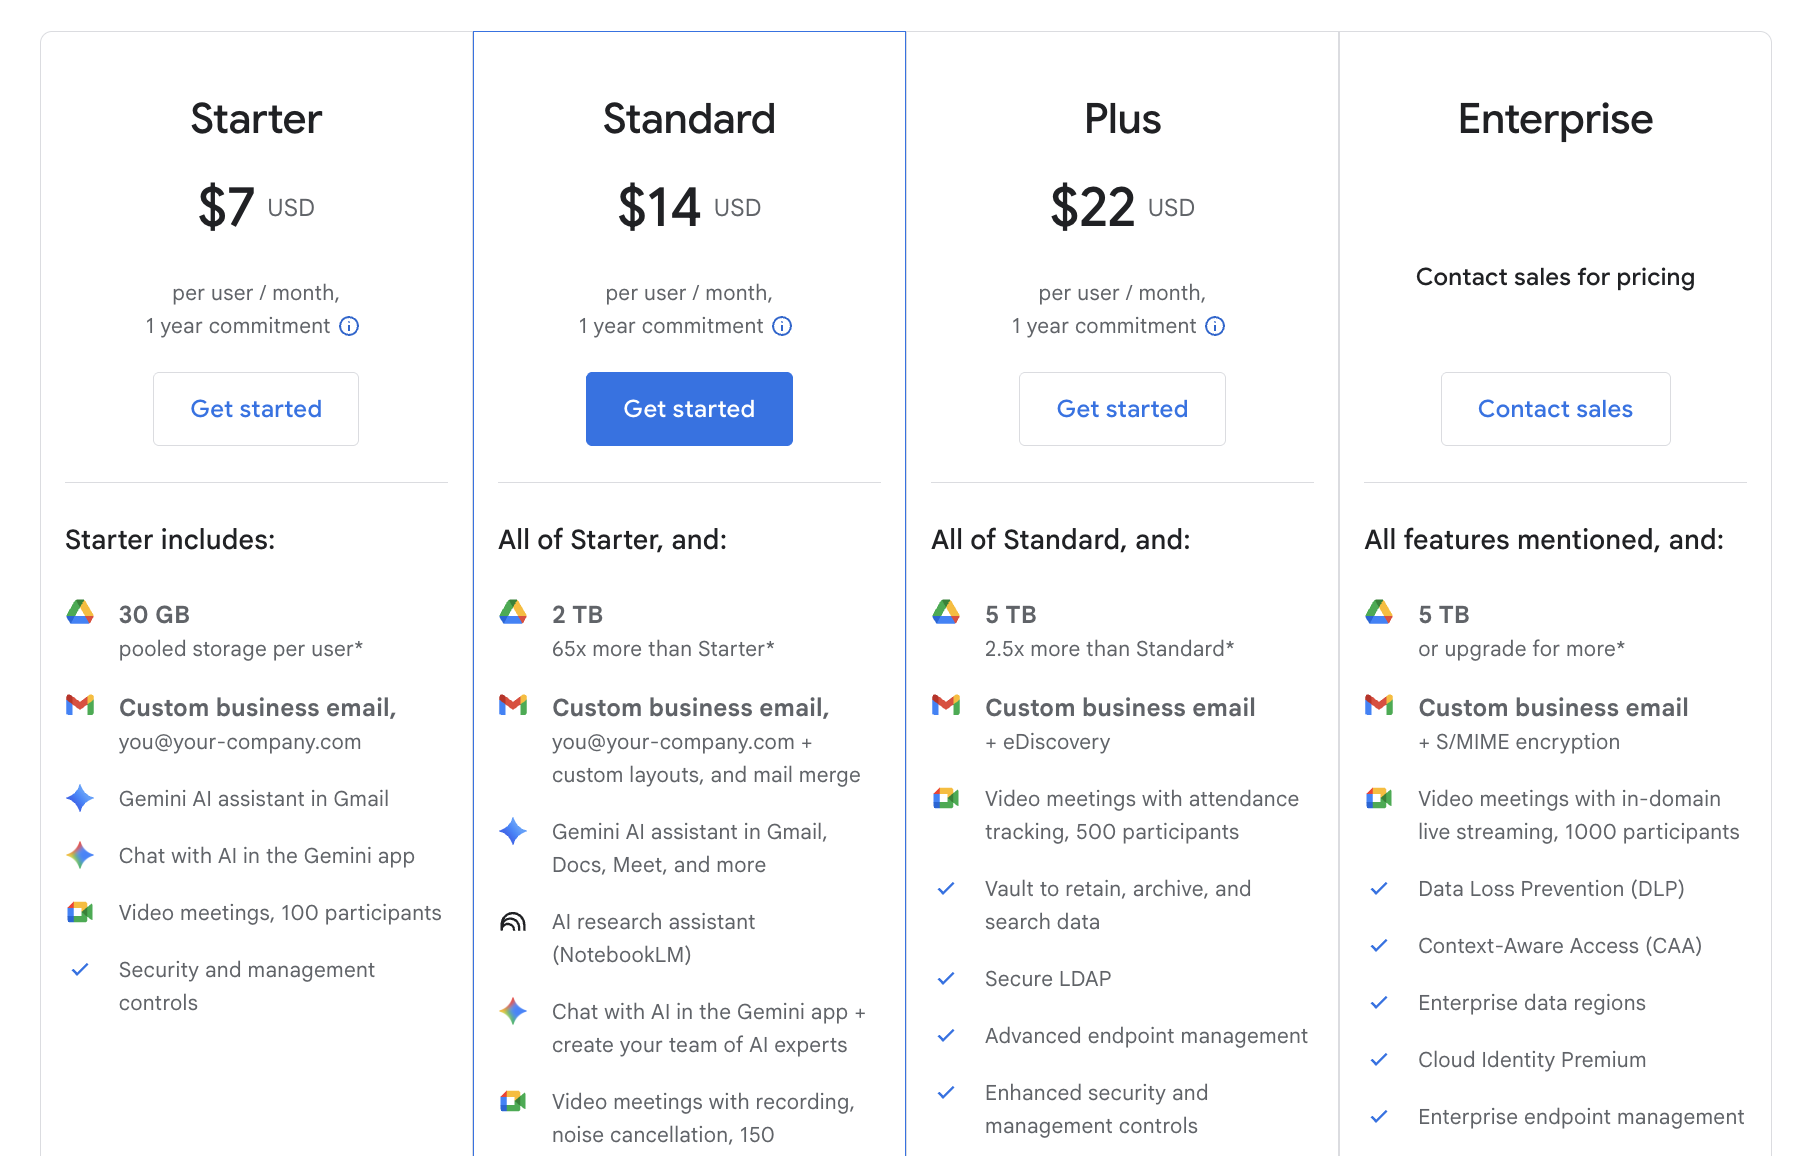This screenshot has height=1156, width=1808.
Task: Click the info icon beside Plus commitment
Action: pyautogui.click(x=1215, y=326)
